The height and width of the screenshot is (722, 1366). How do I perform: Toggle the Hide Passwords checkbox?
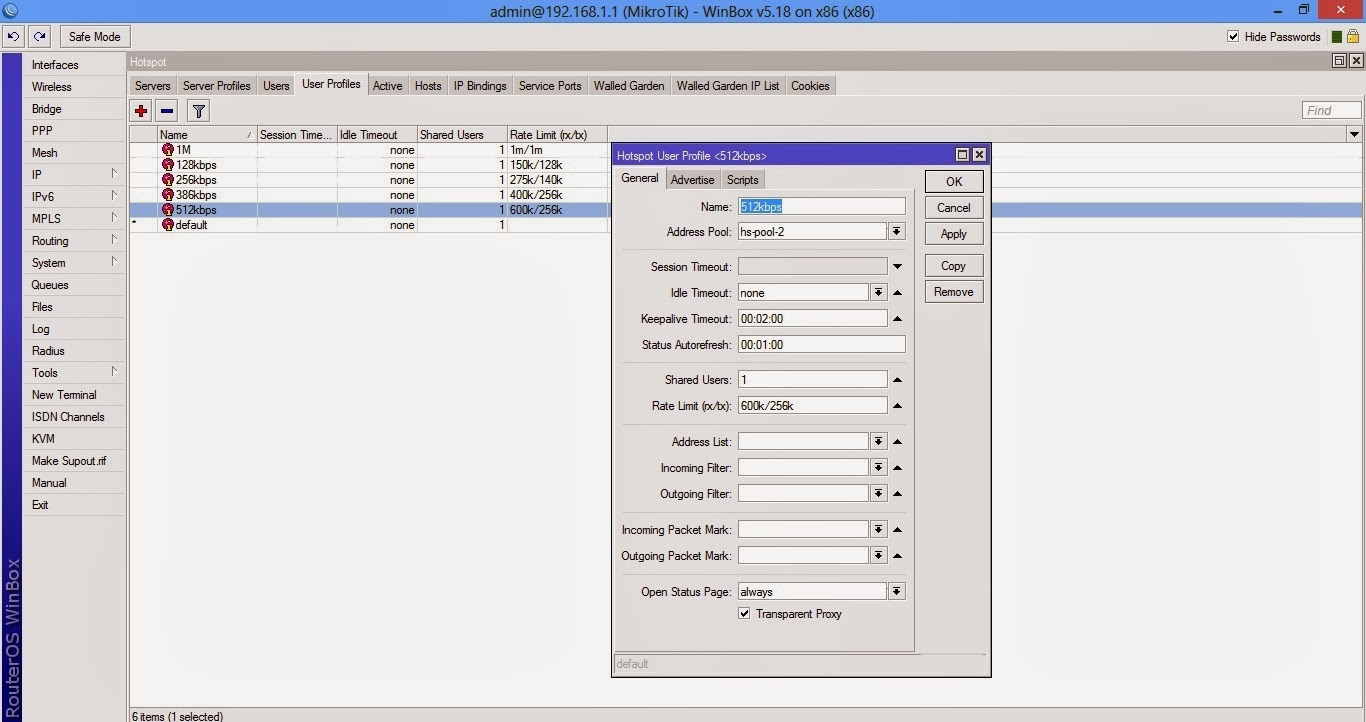[x=1233, y=37]
